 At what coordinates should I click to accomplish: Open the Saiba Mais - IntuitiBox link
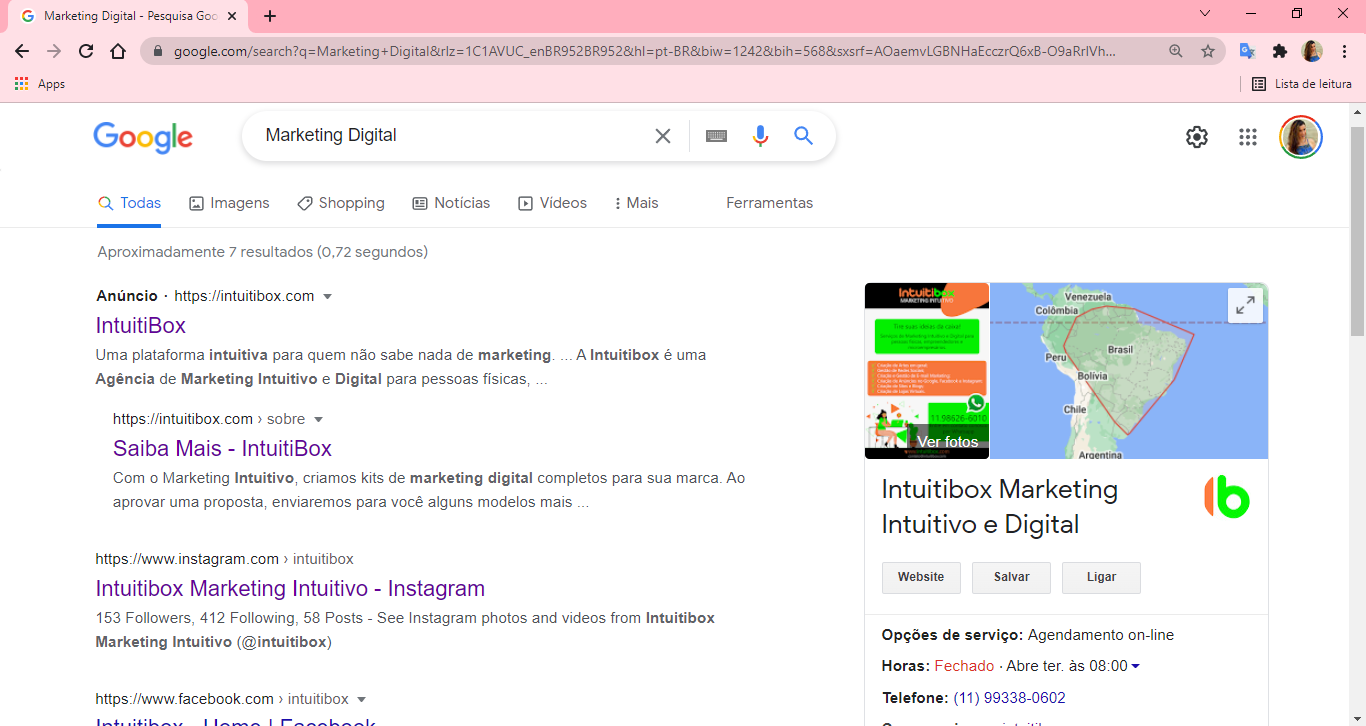tap(222, 448)
